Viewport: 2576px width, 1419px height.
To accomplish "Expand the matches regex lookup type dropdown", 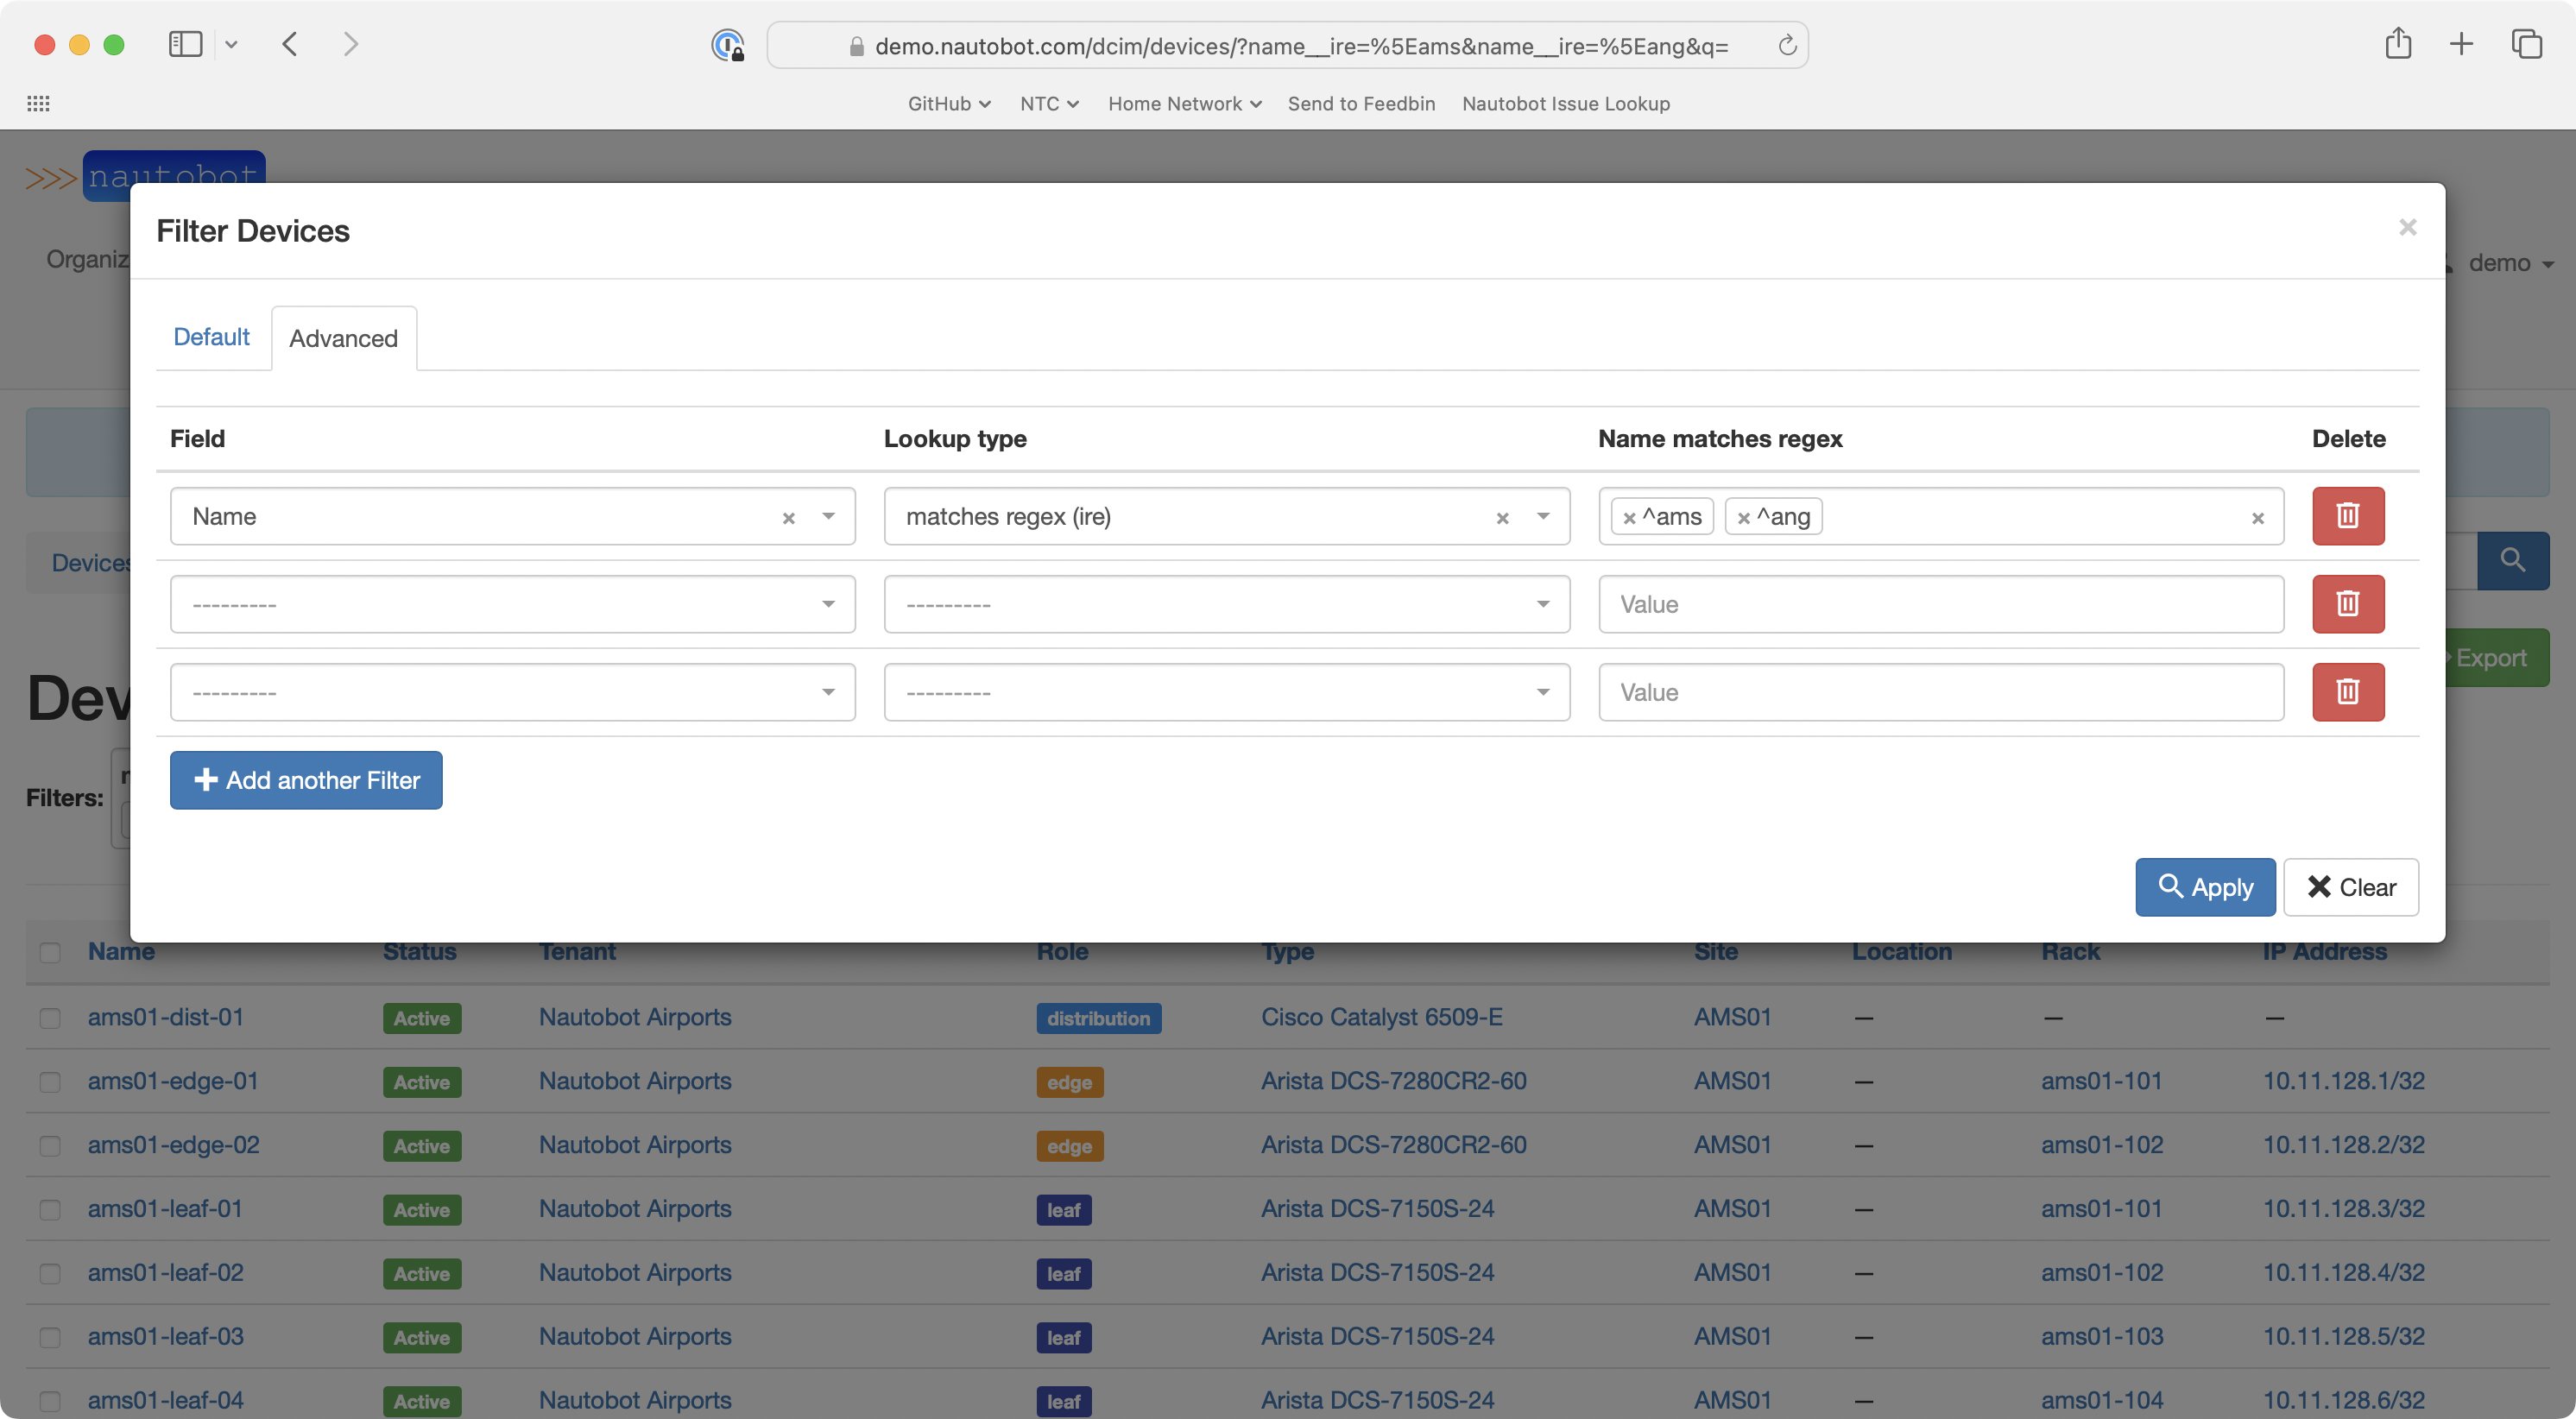I will click(x=1543, y=517).
